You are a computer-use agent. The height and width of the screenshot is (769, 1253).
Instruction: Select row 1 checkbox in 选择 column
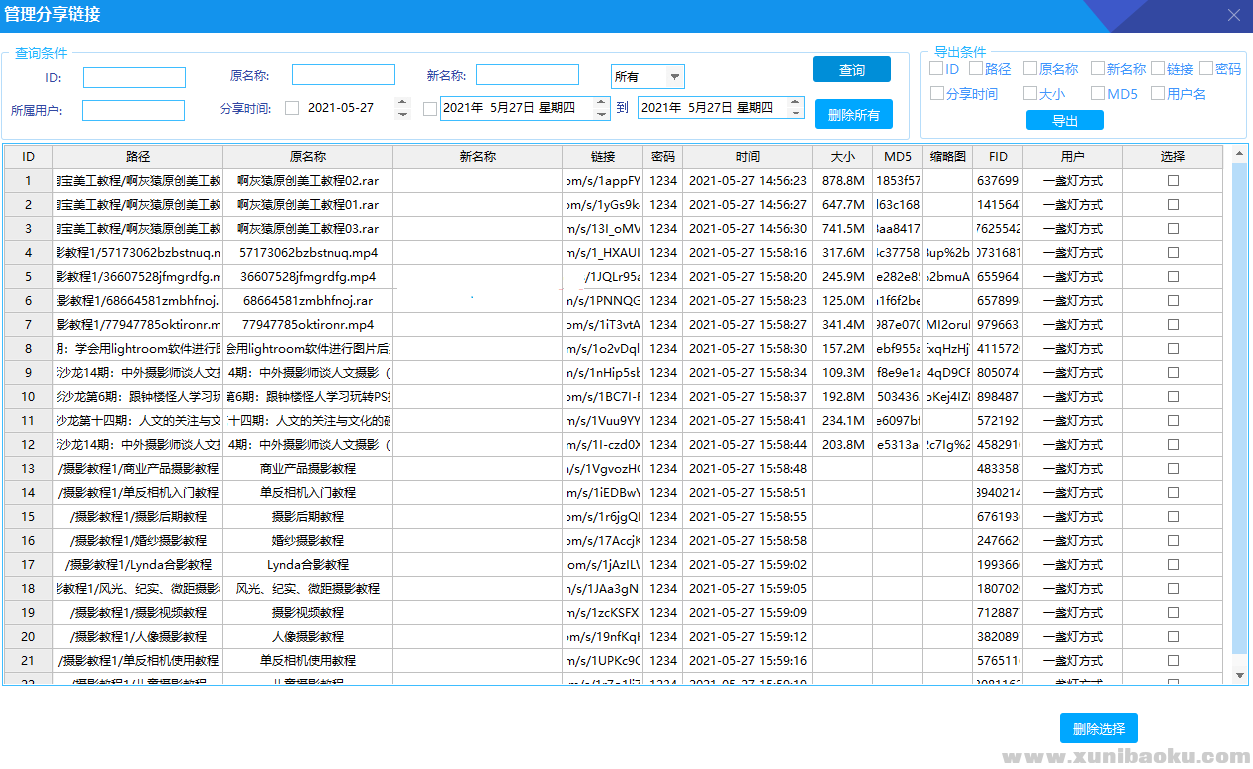(x=1173, y=181)
